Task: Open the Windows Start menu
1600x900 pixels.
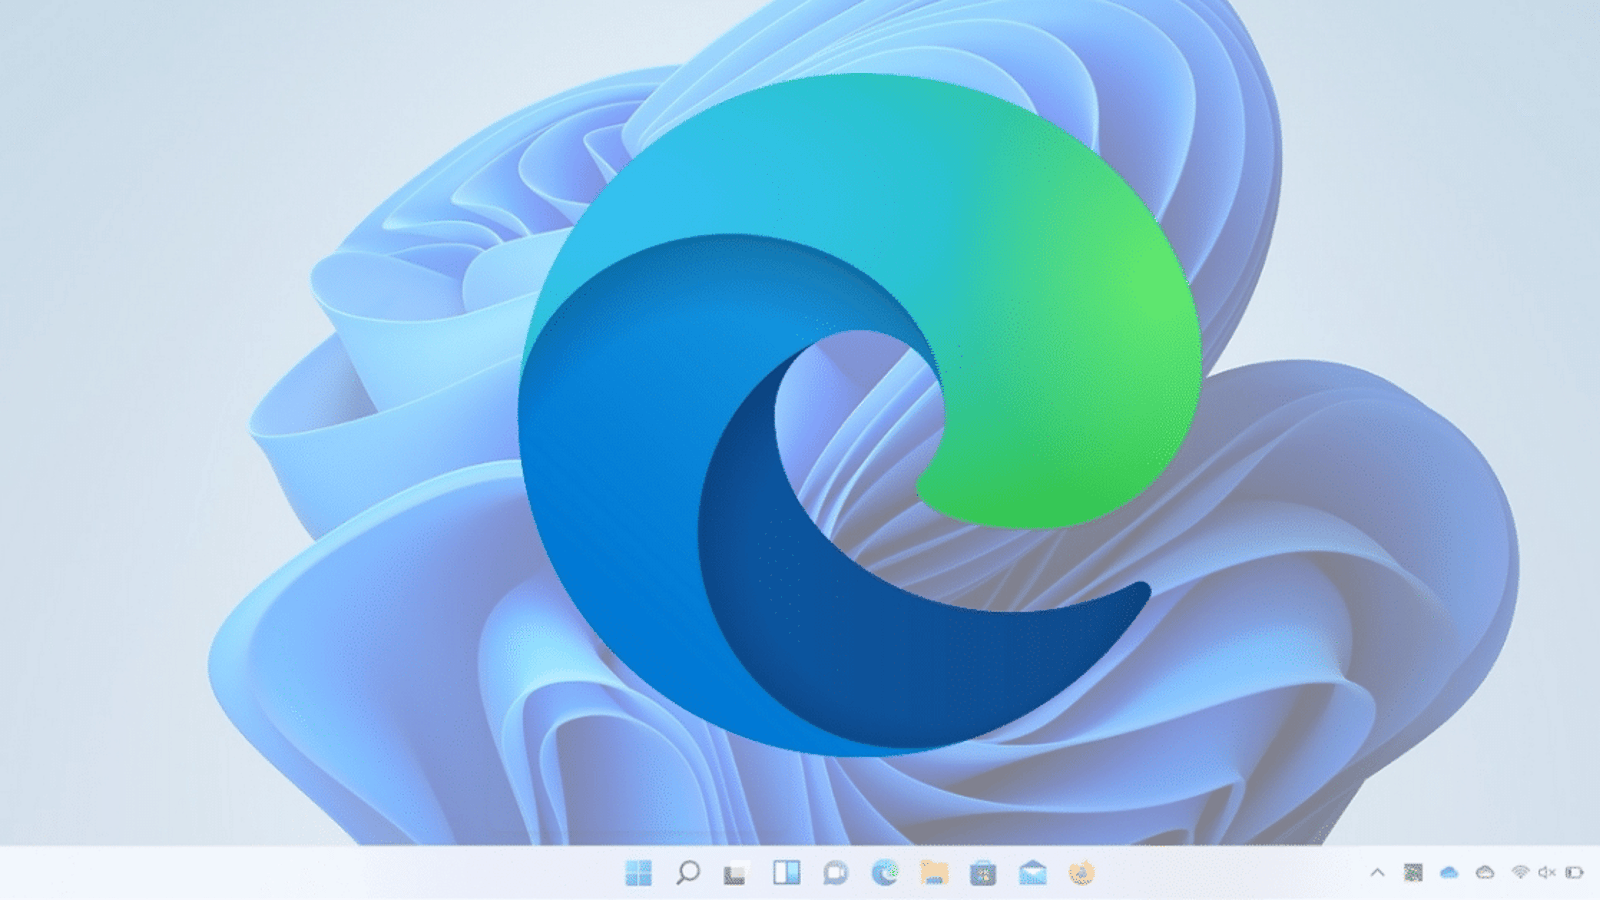Action: pyautogui.click(x=638, y=873)
